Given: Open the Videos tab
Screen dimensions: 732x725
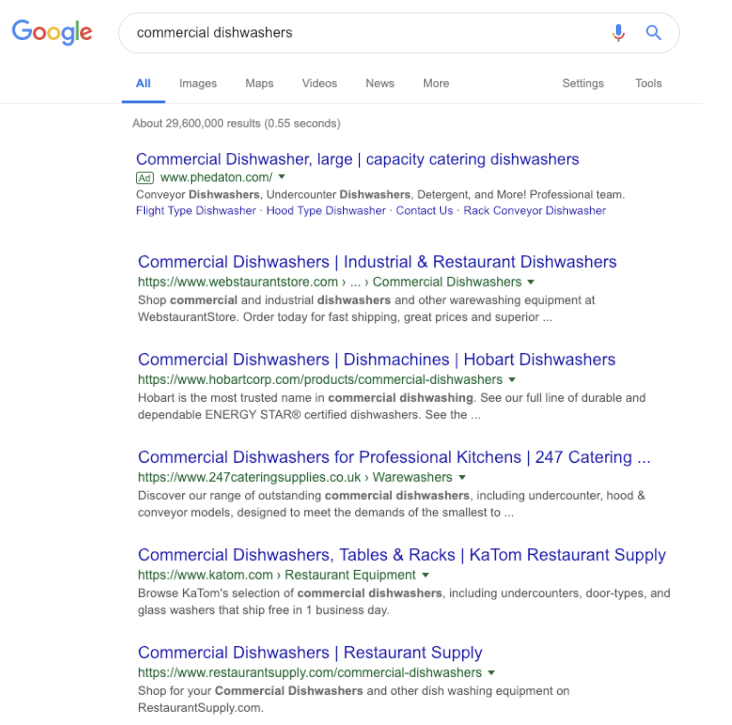Looking at the screenshot, I should pos(319,84).
